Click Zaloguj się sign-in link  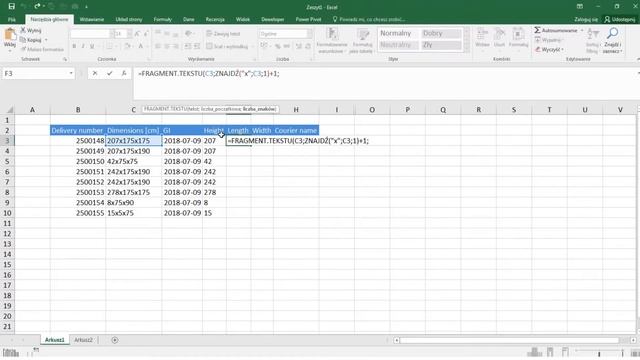click(x=586, y=19)
